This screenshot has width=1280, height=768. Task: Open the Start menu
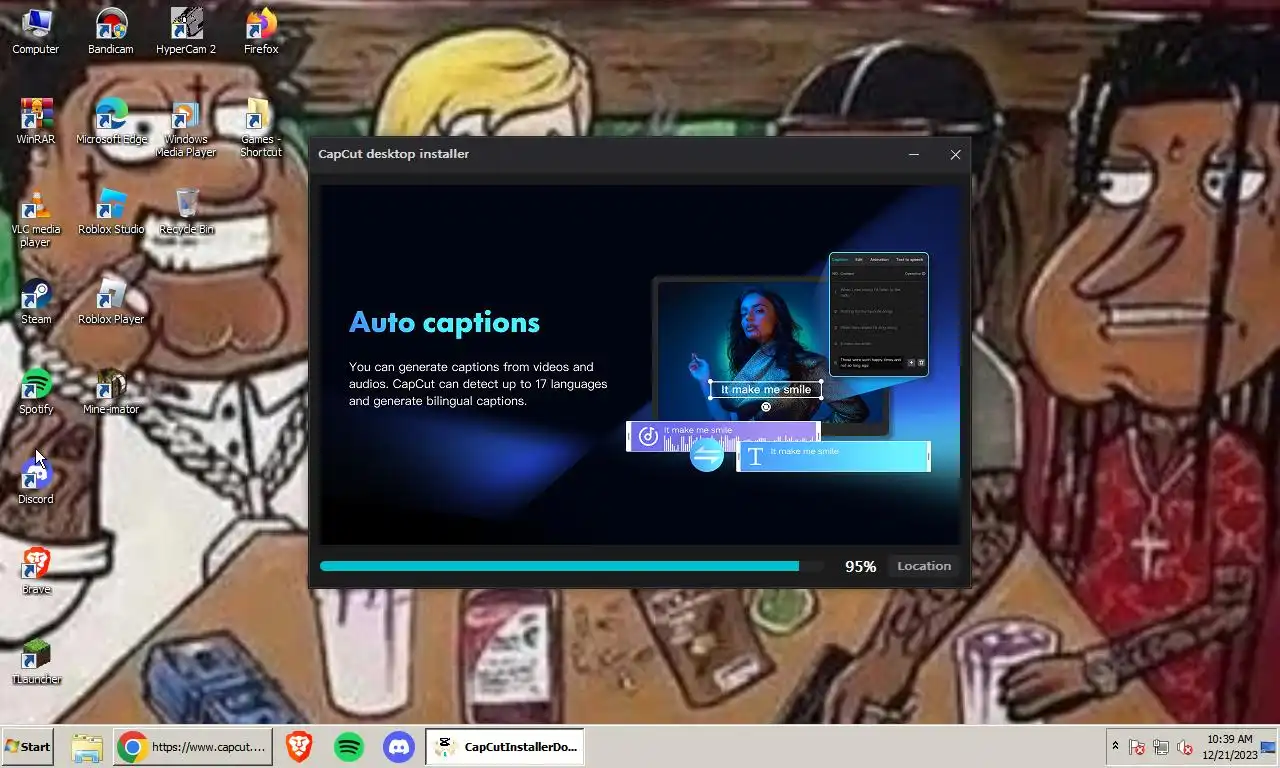(x=27, y=747)
